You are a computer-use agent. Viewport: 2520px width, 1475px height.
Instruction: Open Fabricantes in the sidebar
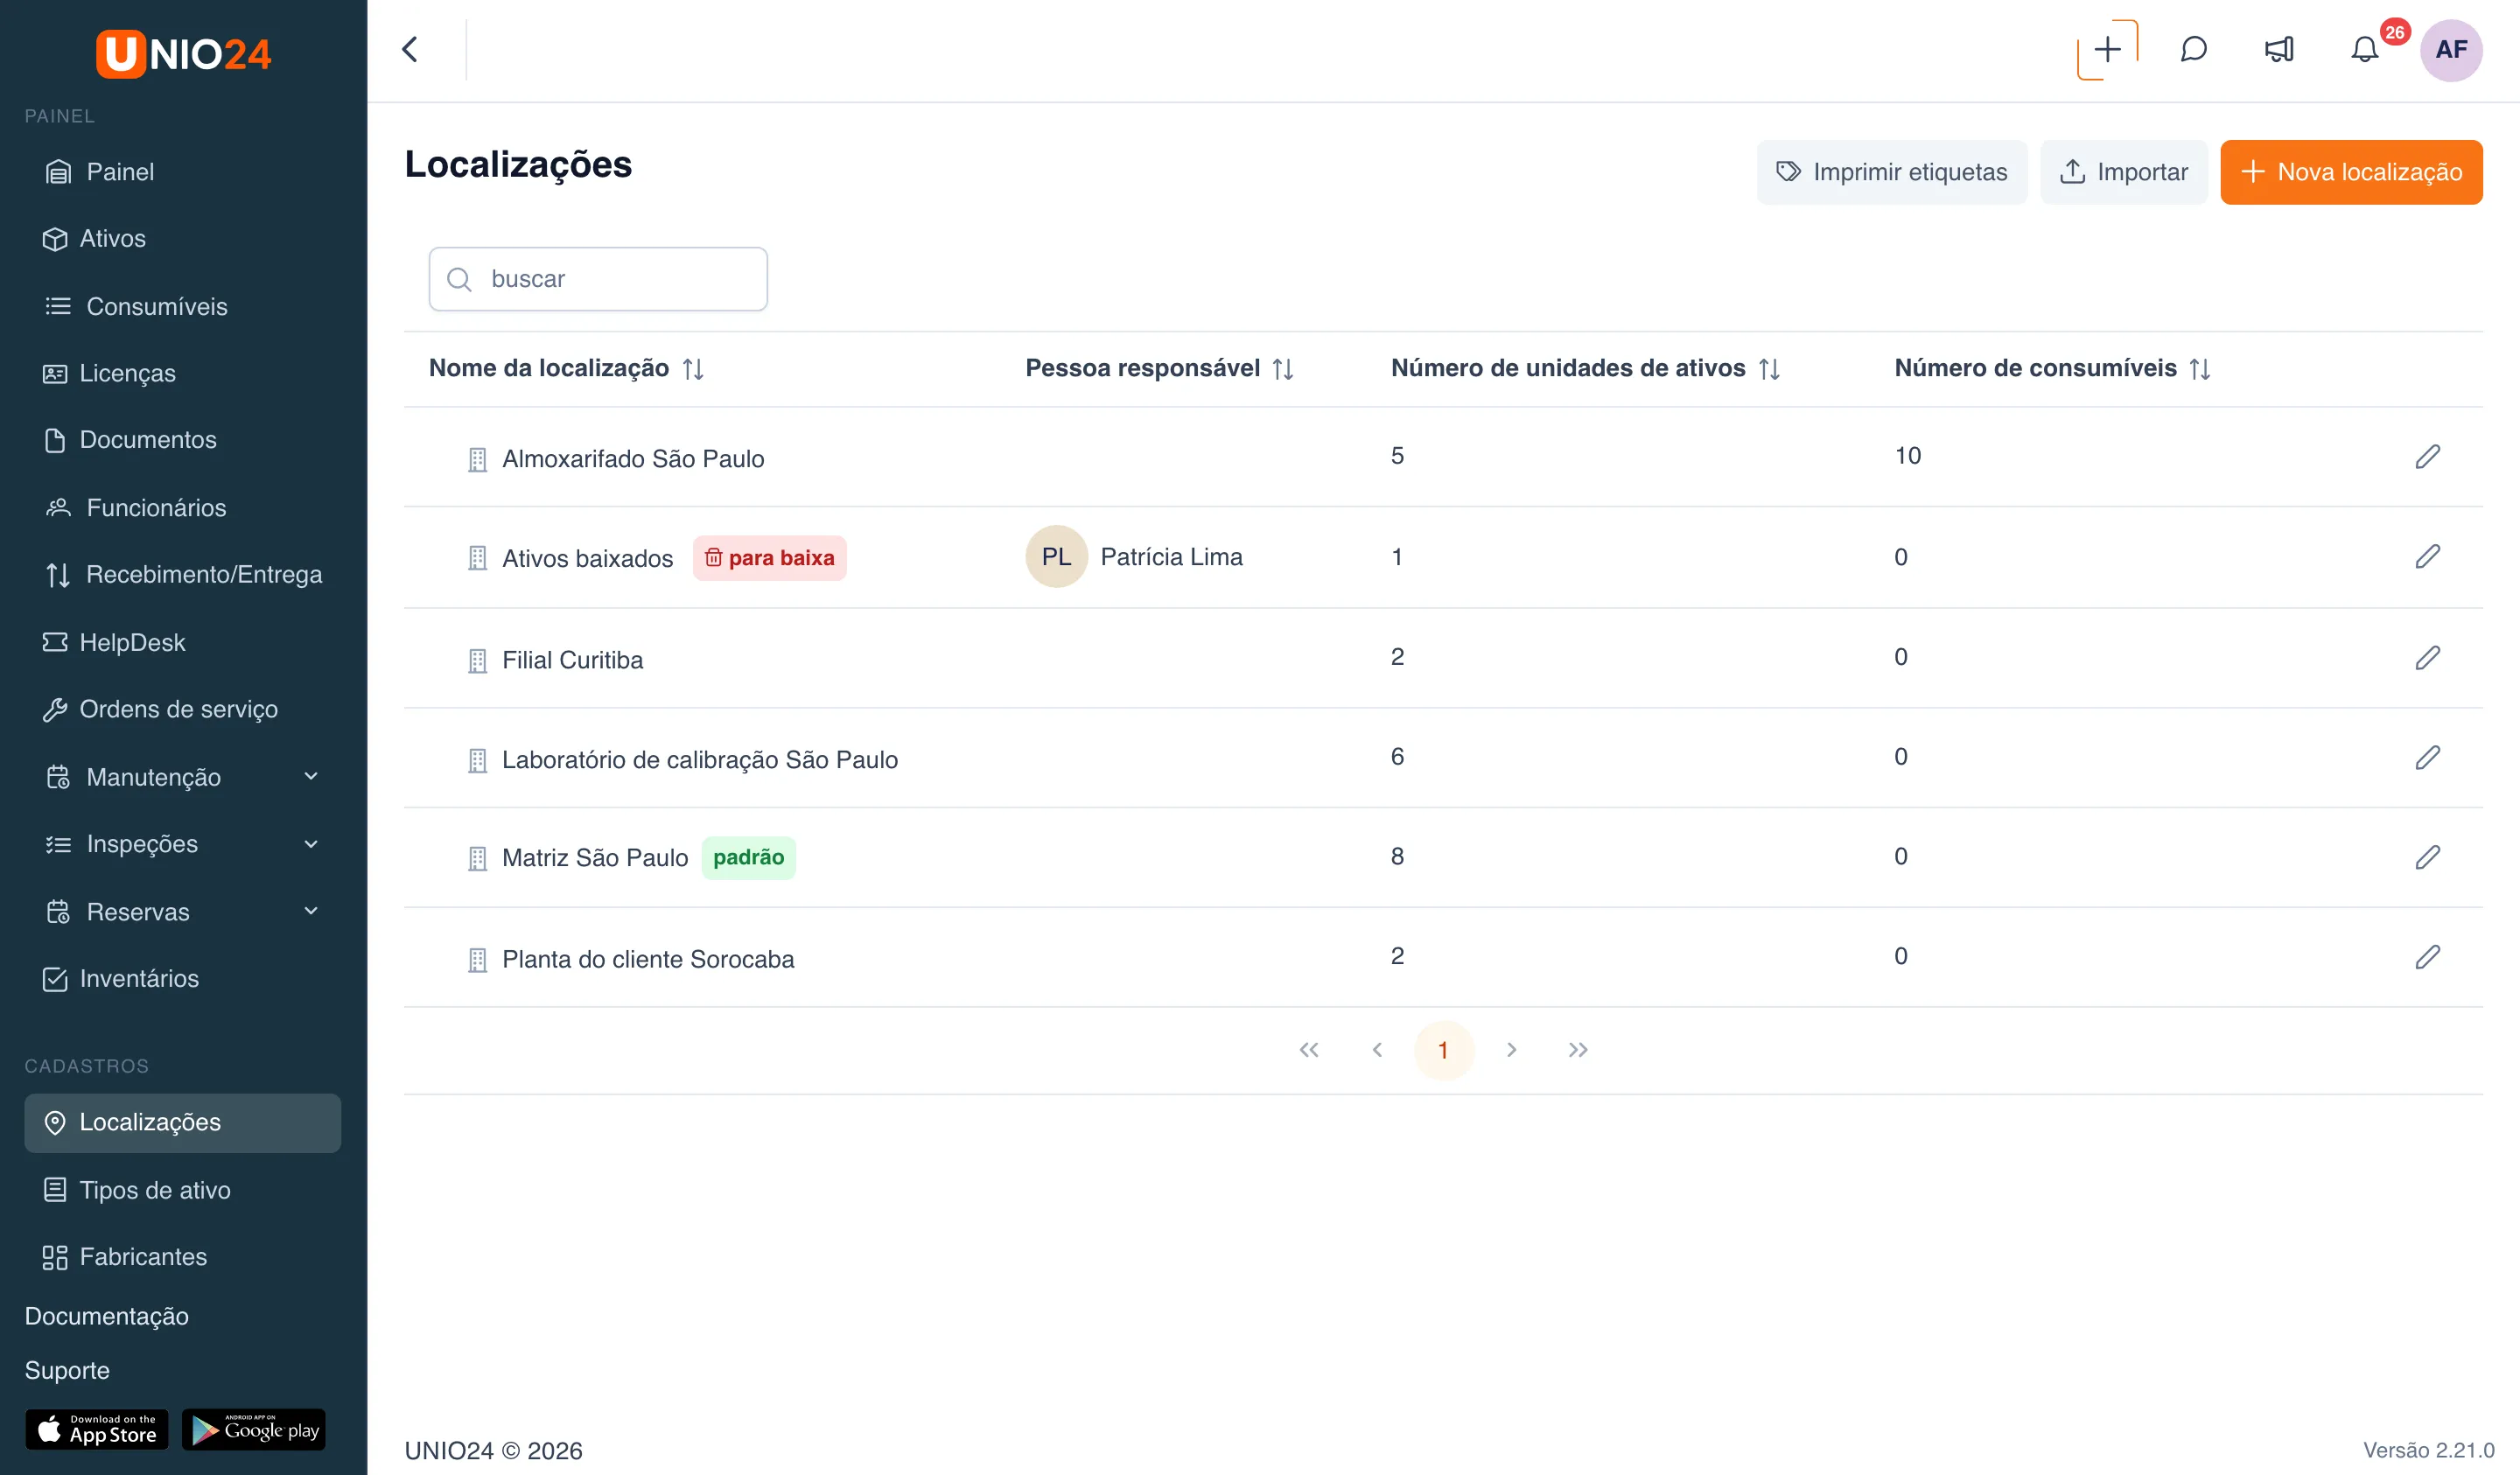183,1257
